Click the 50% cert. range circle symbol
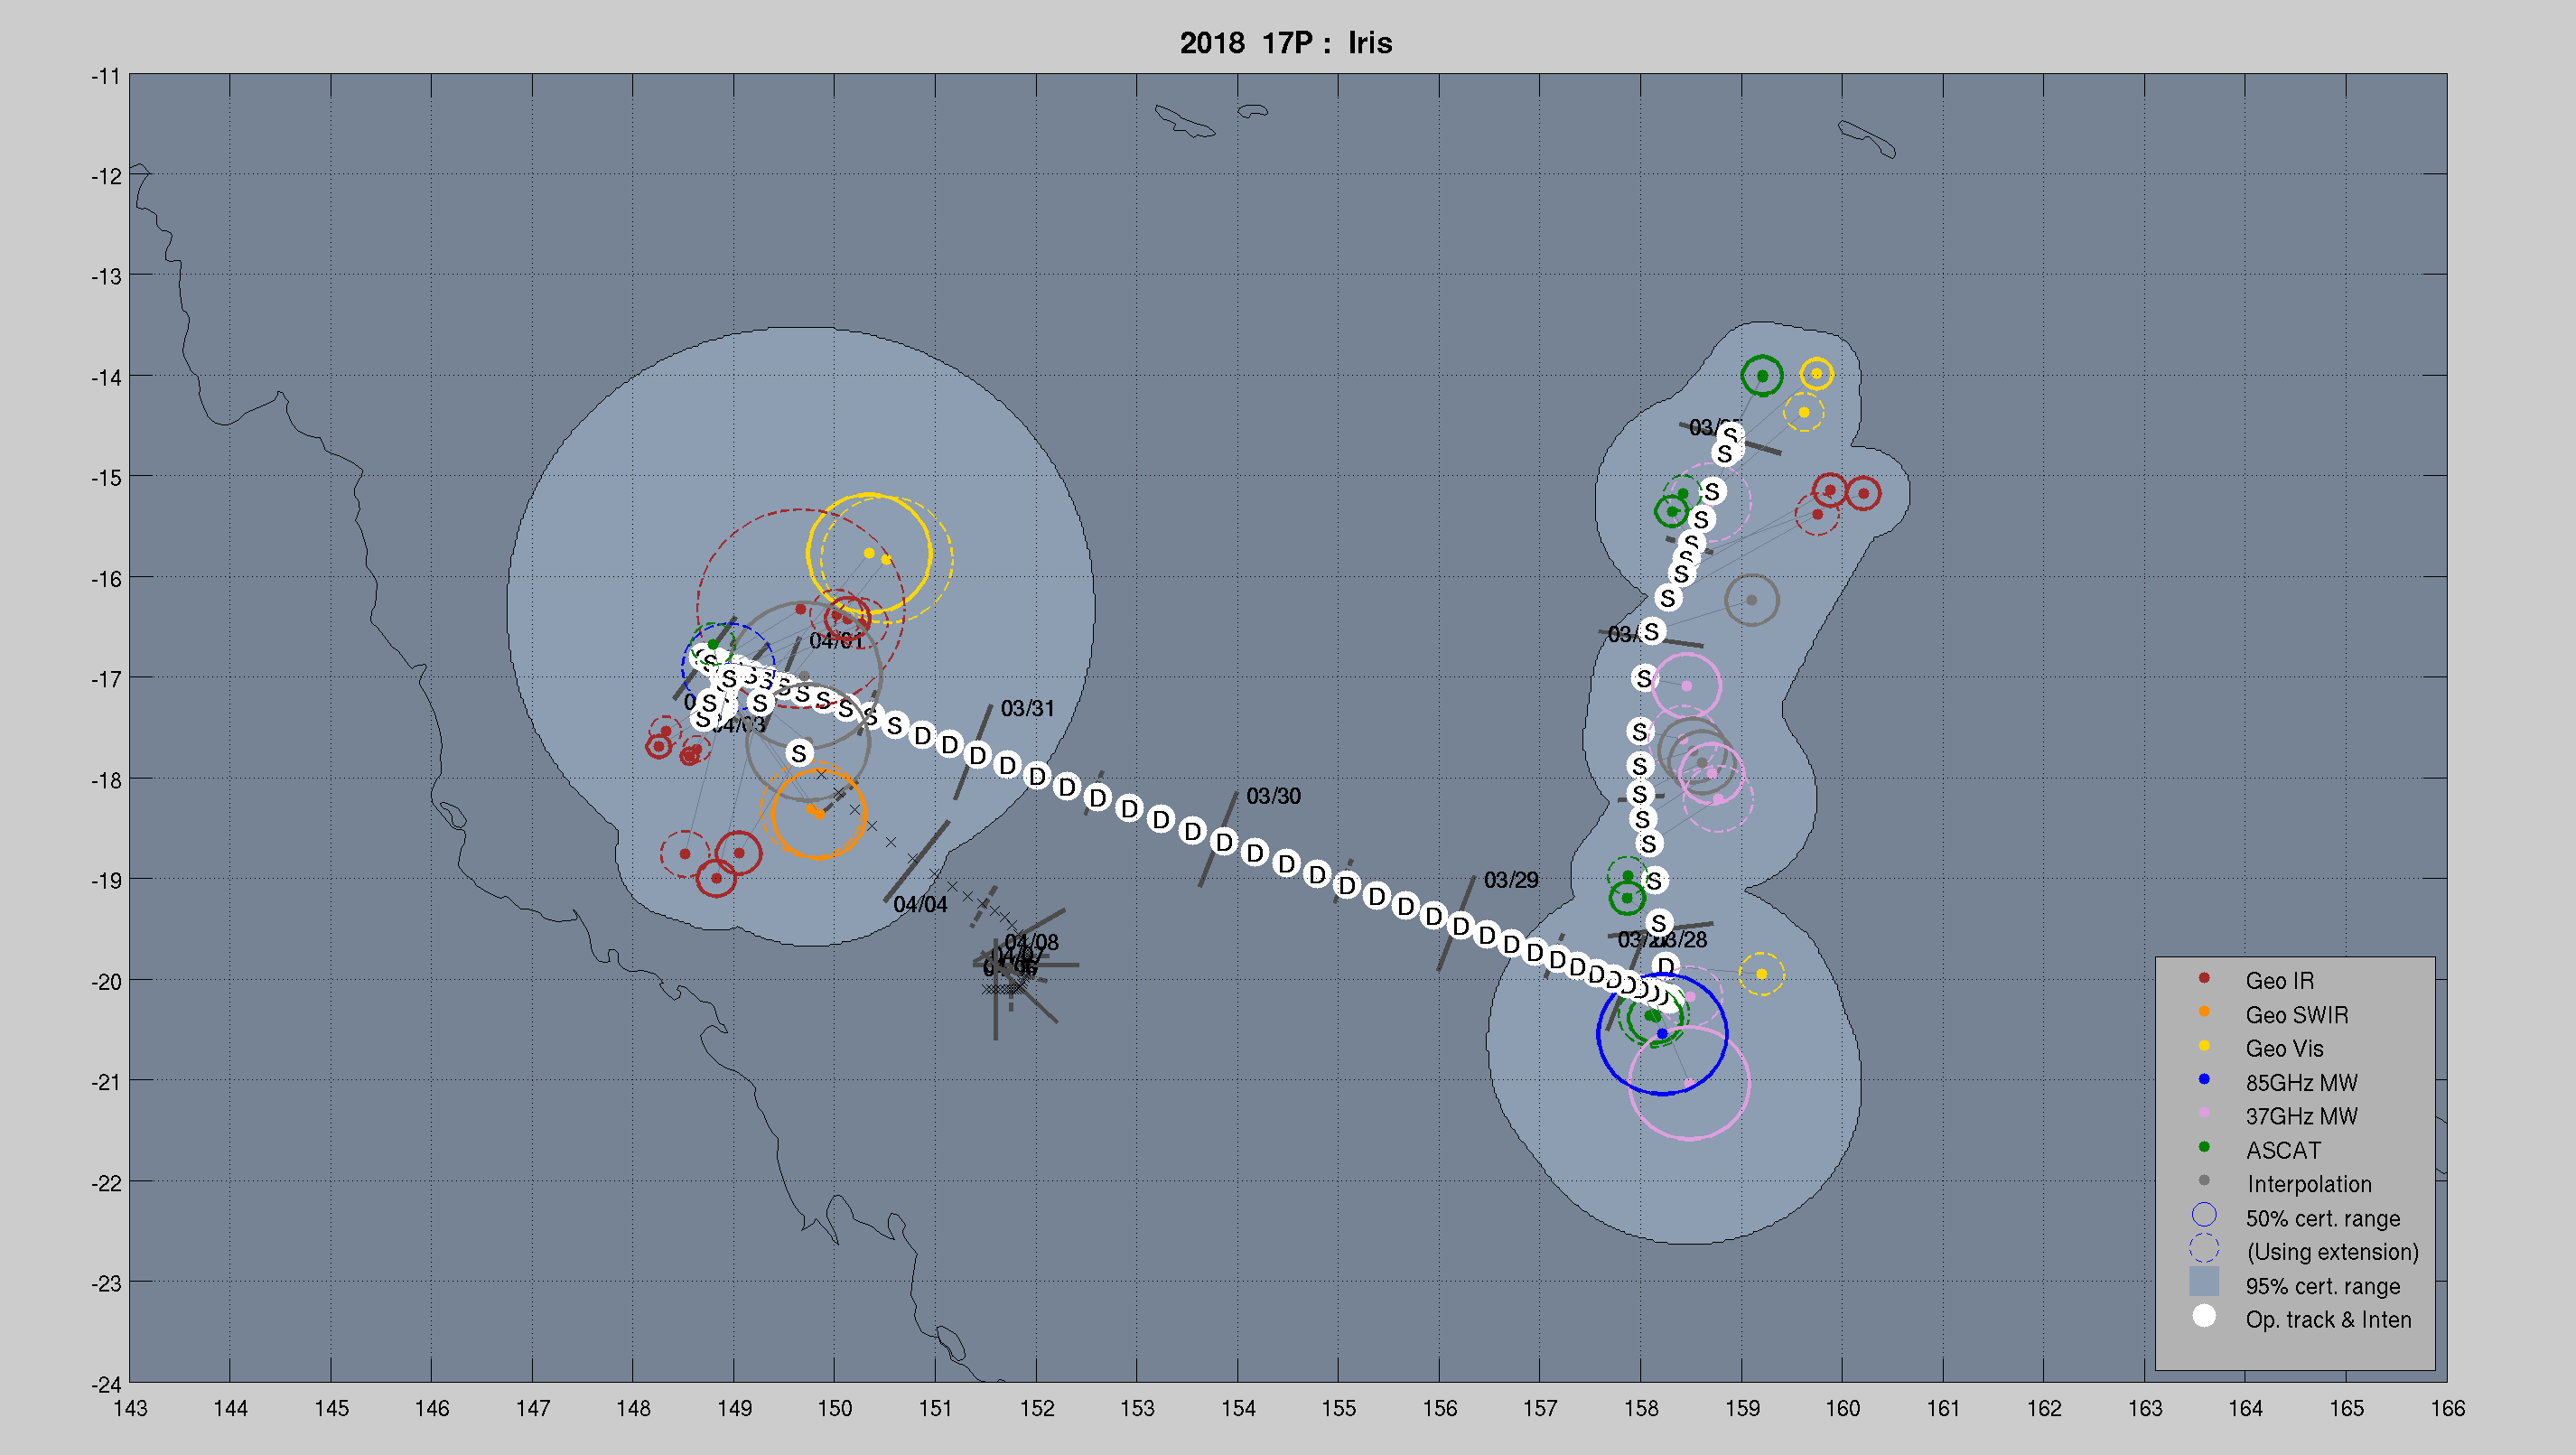The width and height of the screenshot is (2576, 1455). coord(2203,1216)
